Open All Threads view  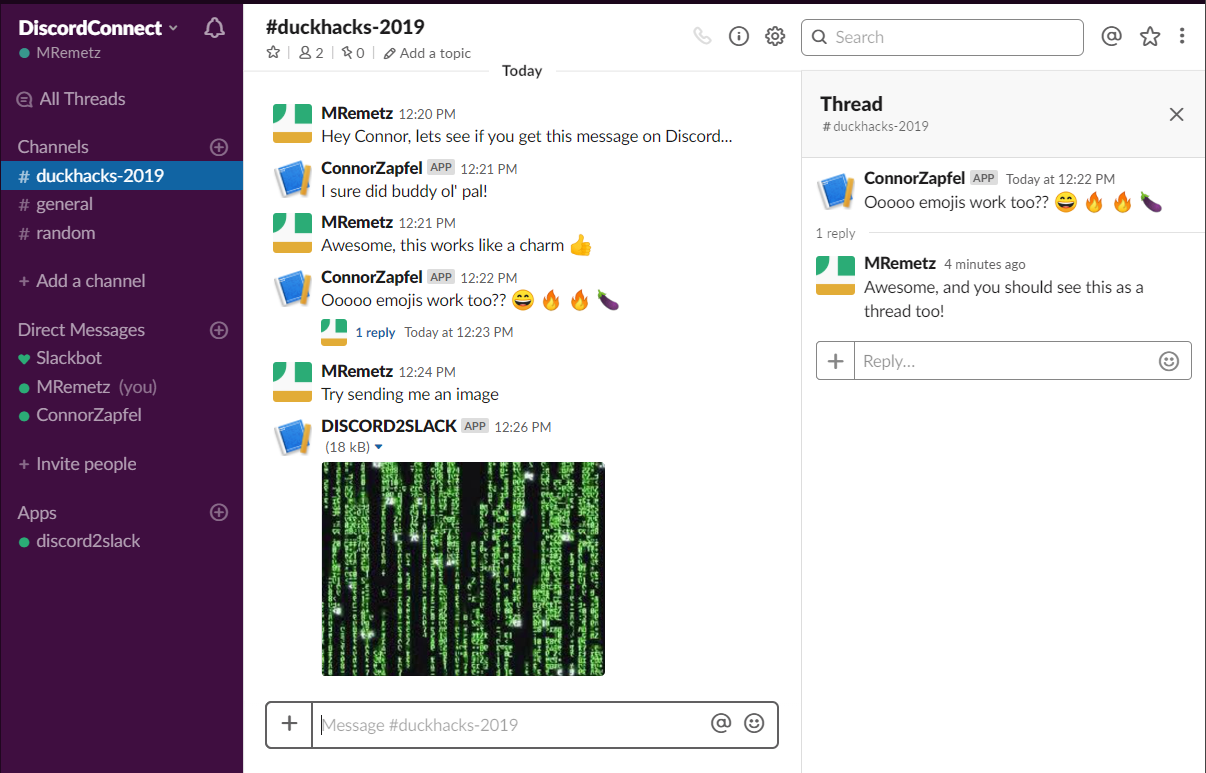pyautogui.click(x=71, y=99)
